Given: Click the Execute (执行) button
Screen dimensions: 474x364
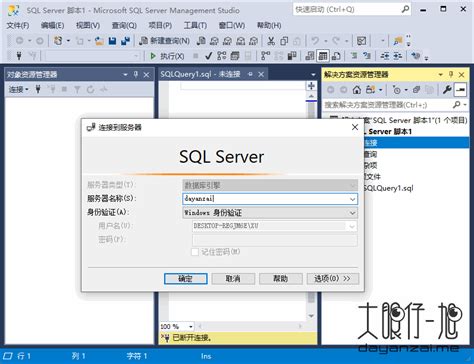Looking at the screenshot, I should (x=167, y=56).
